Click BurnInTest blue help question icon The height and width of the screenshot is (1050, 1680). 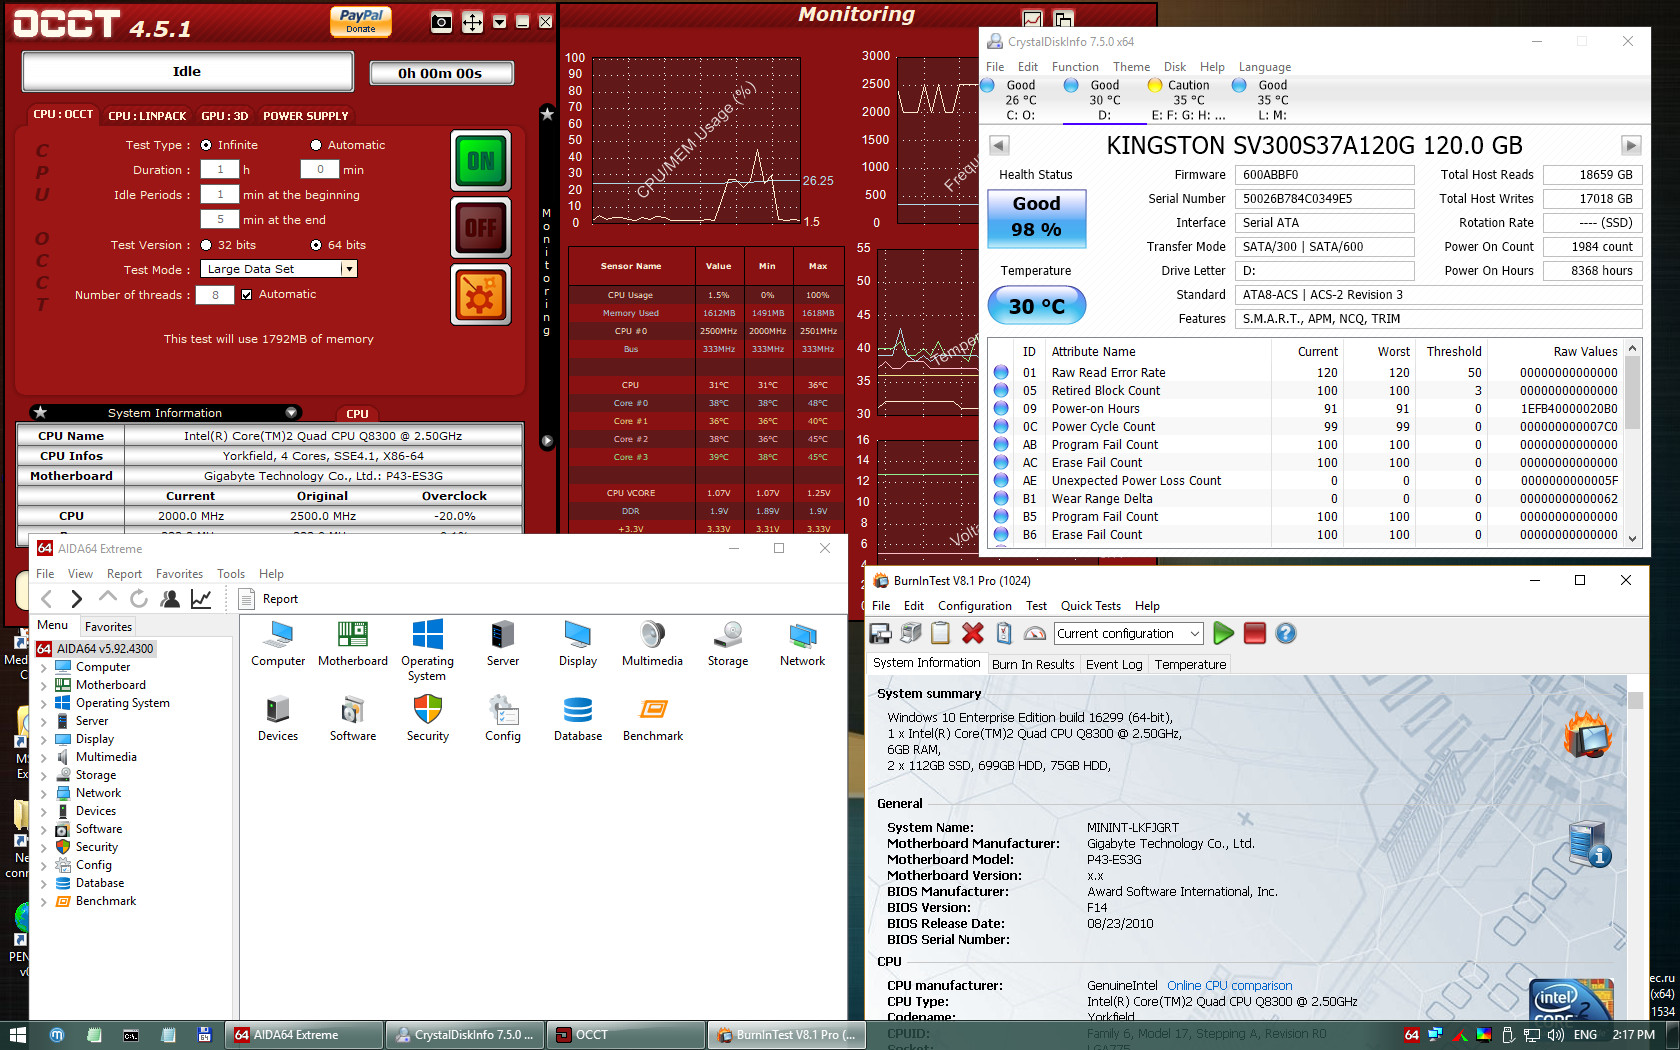tap(1286, 633)
